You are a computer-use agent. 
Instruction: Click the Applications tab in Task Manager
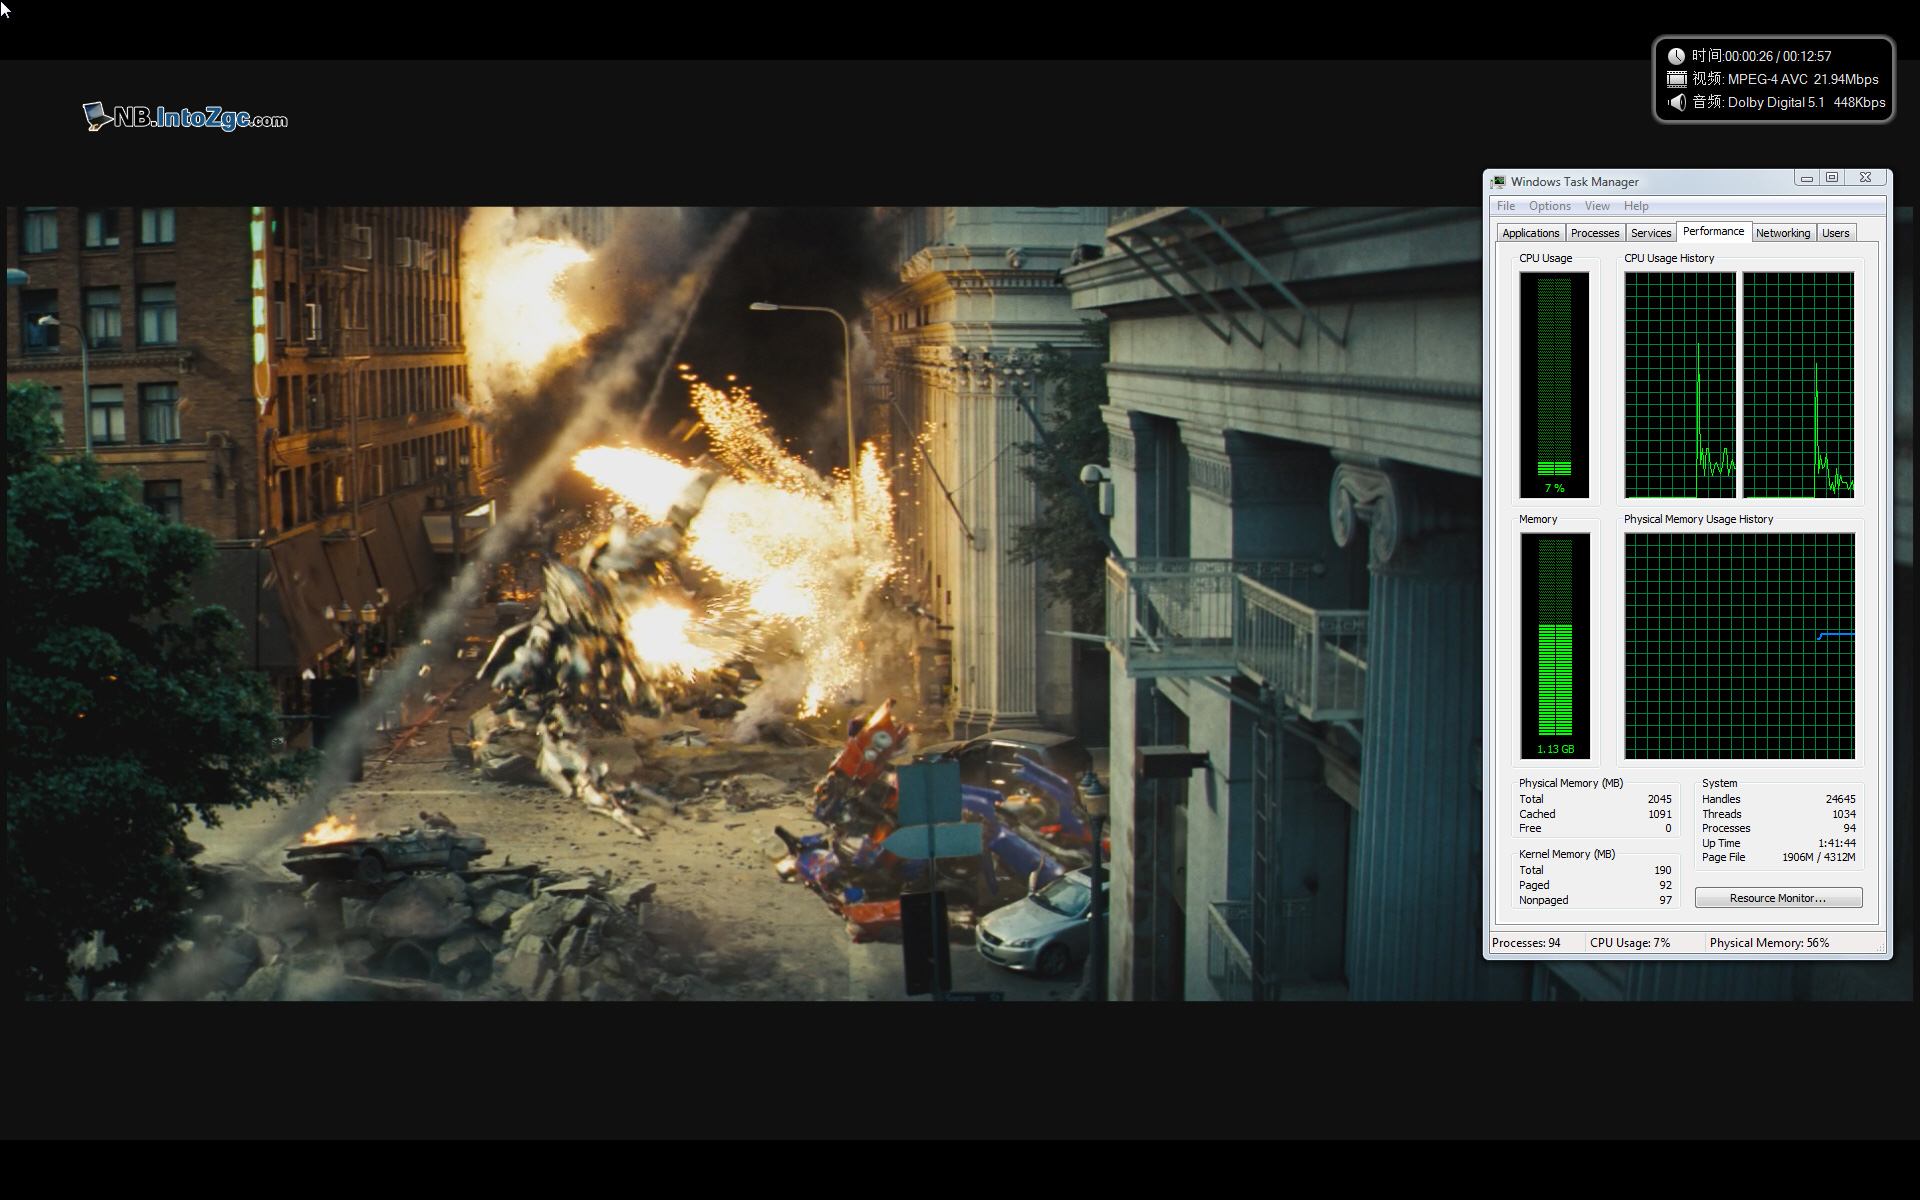1532,232
